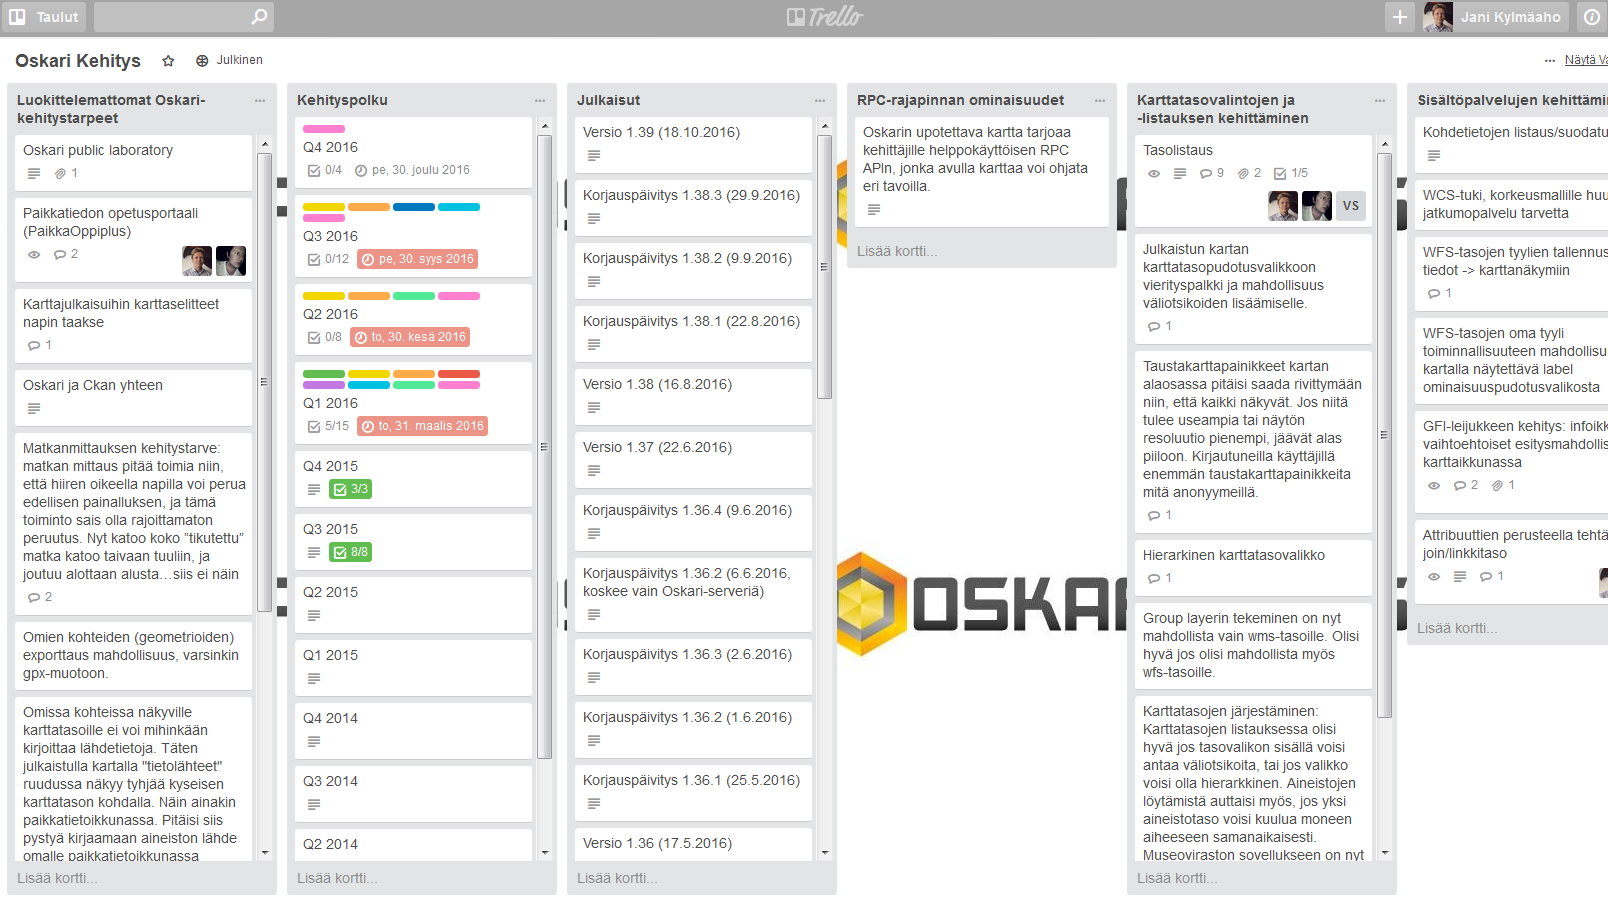This screenshot has height=904, width=1608.
Task: Click comment icon on Paikkatiedon opetusportaali card
Action: (x=60, y=254)
